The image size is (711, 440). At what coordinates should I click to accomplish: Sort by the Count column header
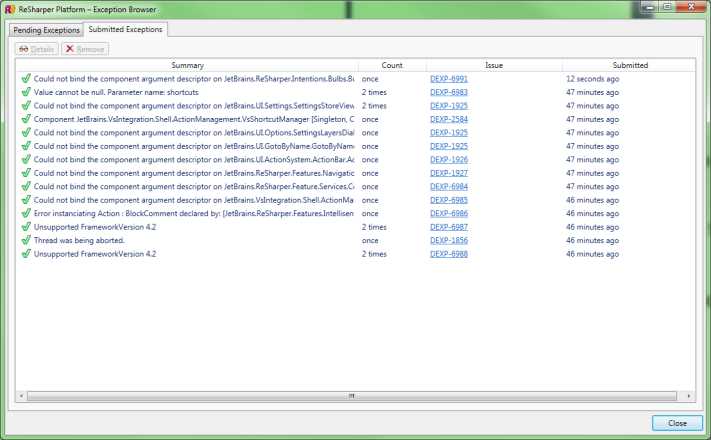(x=392, y=65)
